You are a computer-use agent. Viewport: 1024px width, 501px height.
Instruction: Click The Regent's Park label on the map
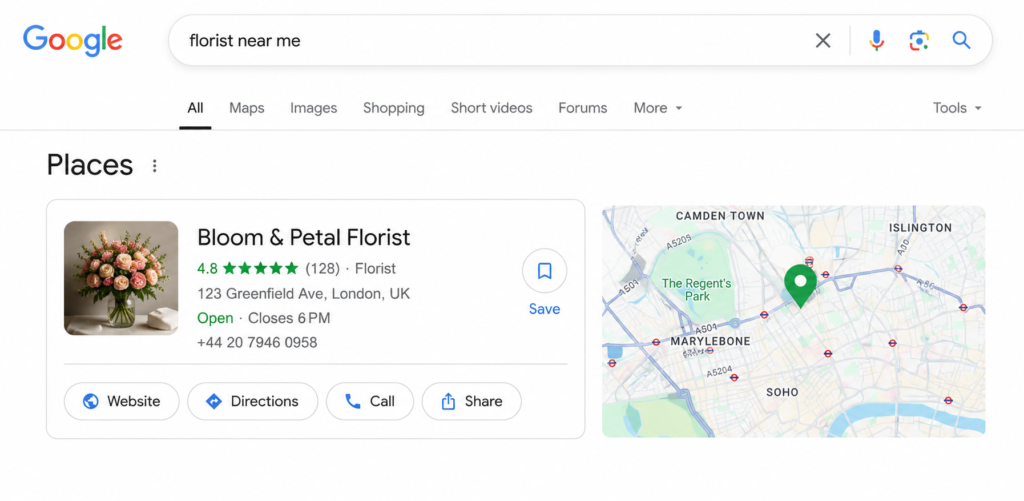pos(697,289)
